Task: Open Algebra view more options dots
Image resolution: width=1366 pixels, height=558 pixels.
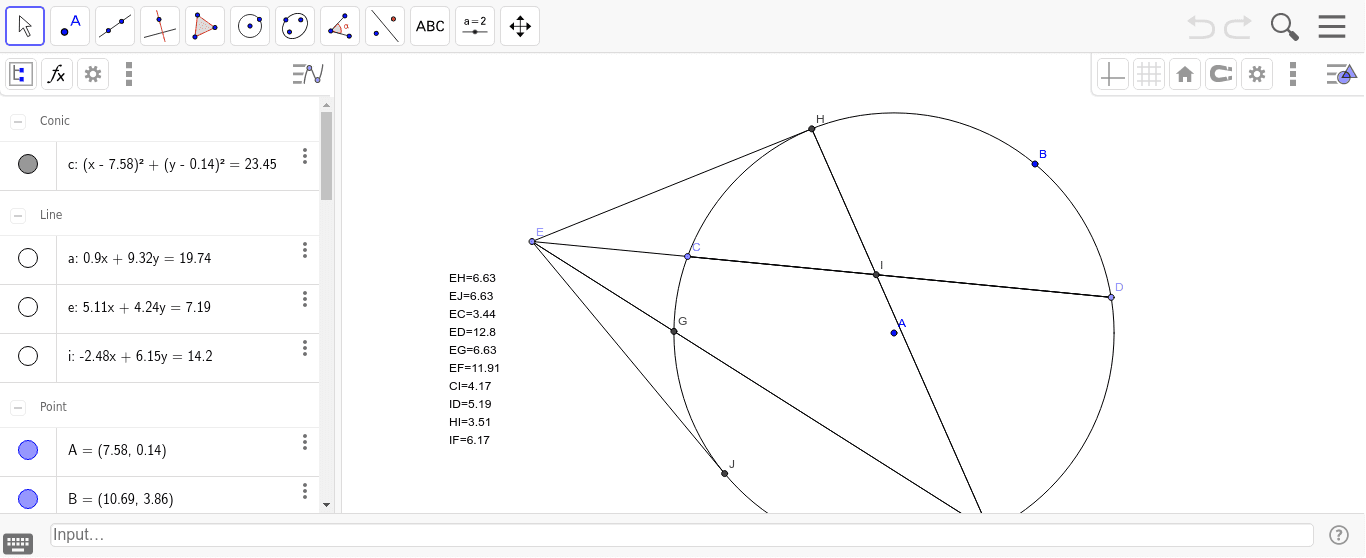Action: point(129,74)
